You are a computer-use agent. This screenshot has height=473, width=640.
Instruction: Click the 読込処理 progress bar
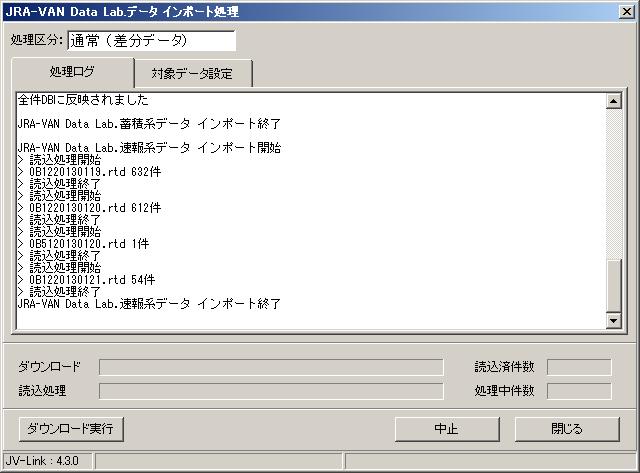271,391
